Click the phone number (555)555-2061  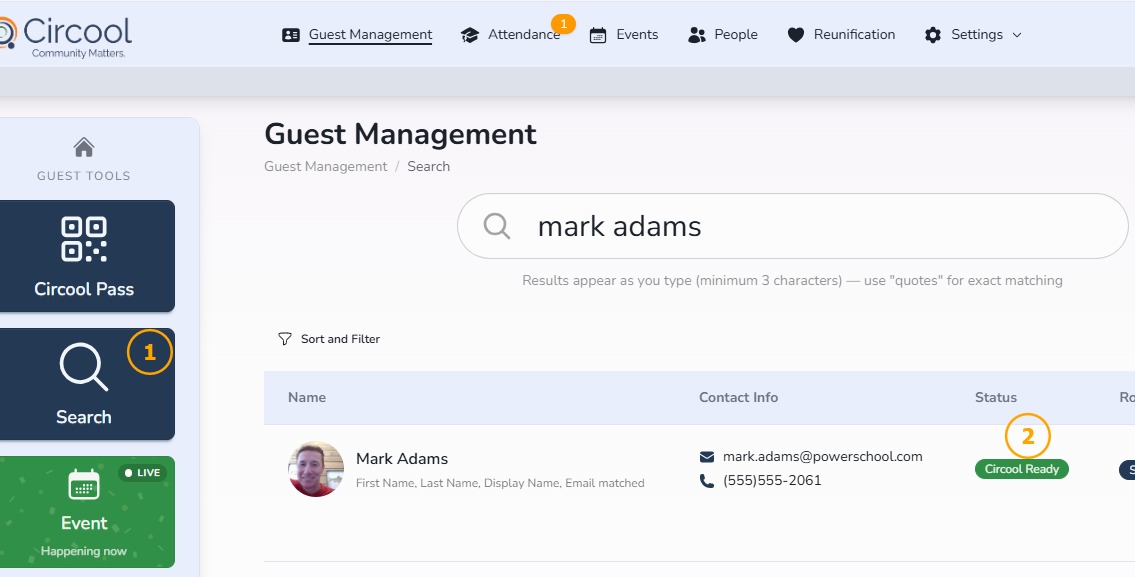[772, 481]
